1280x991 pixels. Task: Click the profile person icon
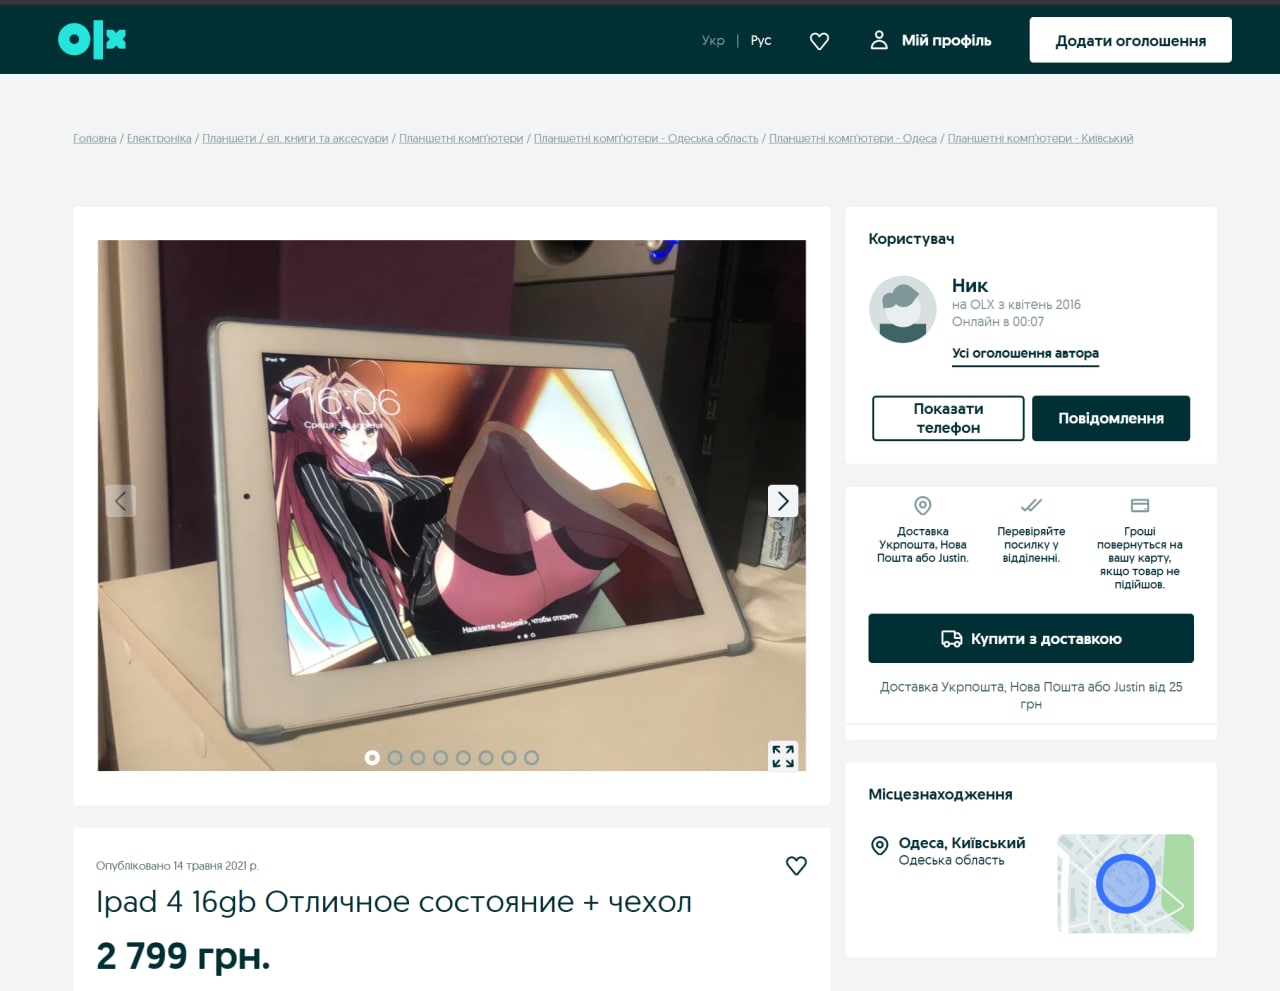click(879, 40)
